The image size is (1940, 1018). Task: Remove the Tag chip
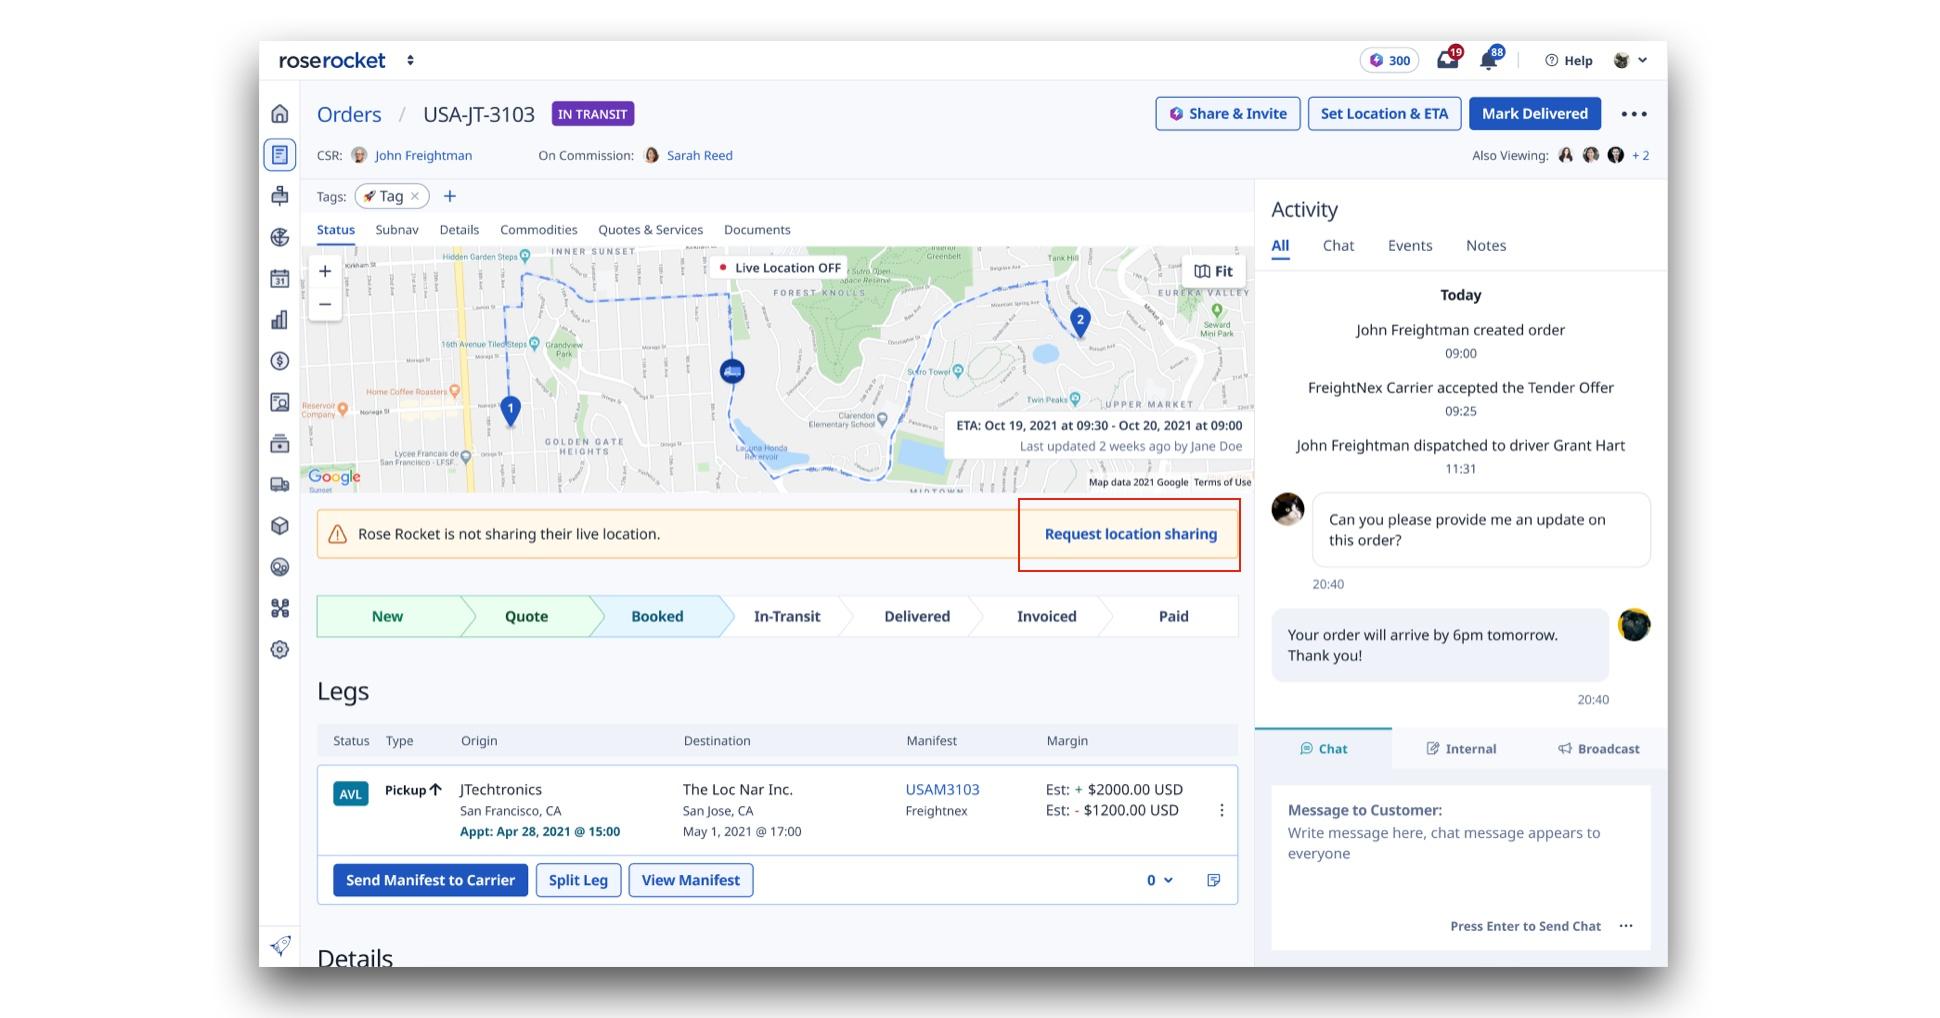415,196
